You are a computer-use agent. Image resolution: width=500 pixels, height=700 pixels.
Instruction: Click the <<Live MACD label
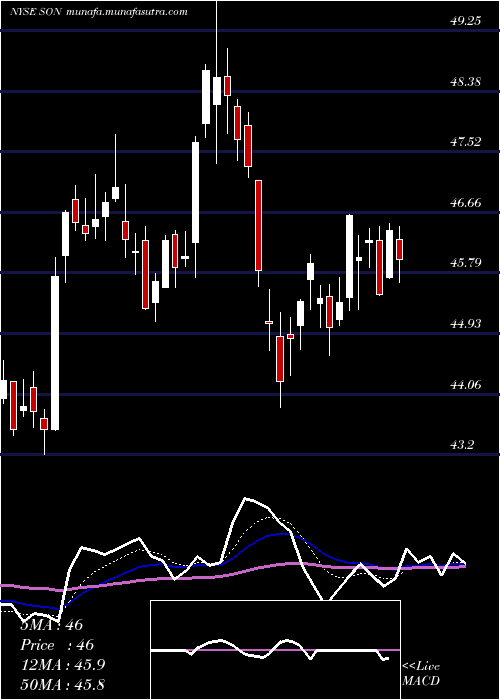[421, 674]
